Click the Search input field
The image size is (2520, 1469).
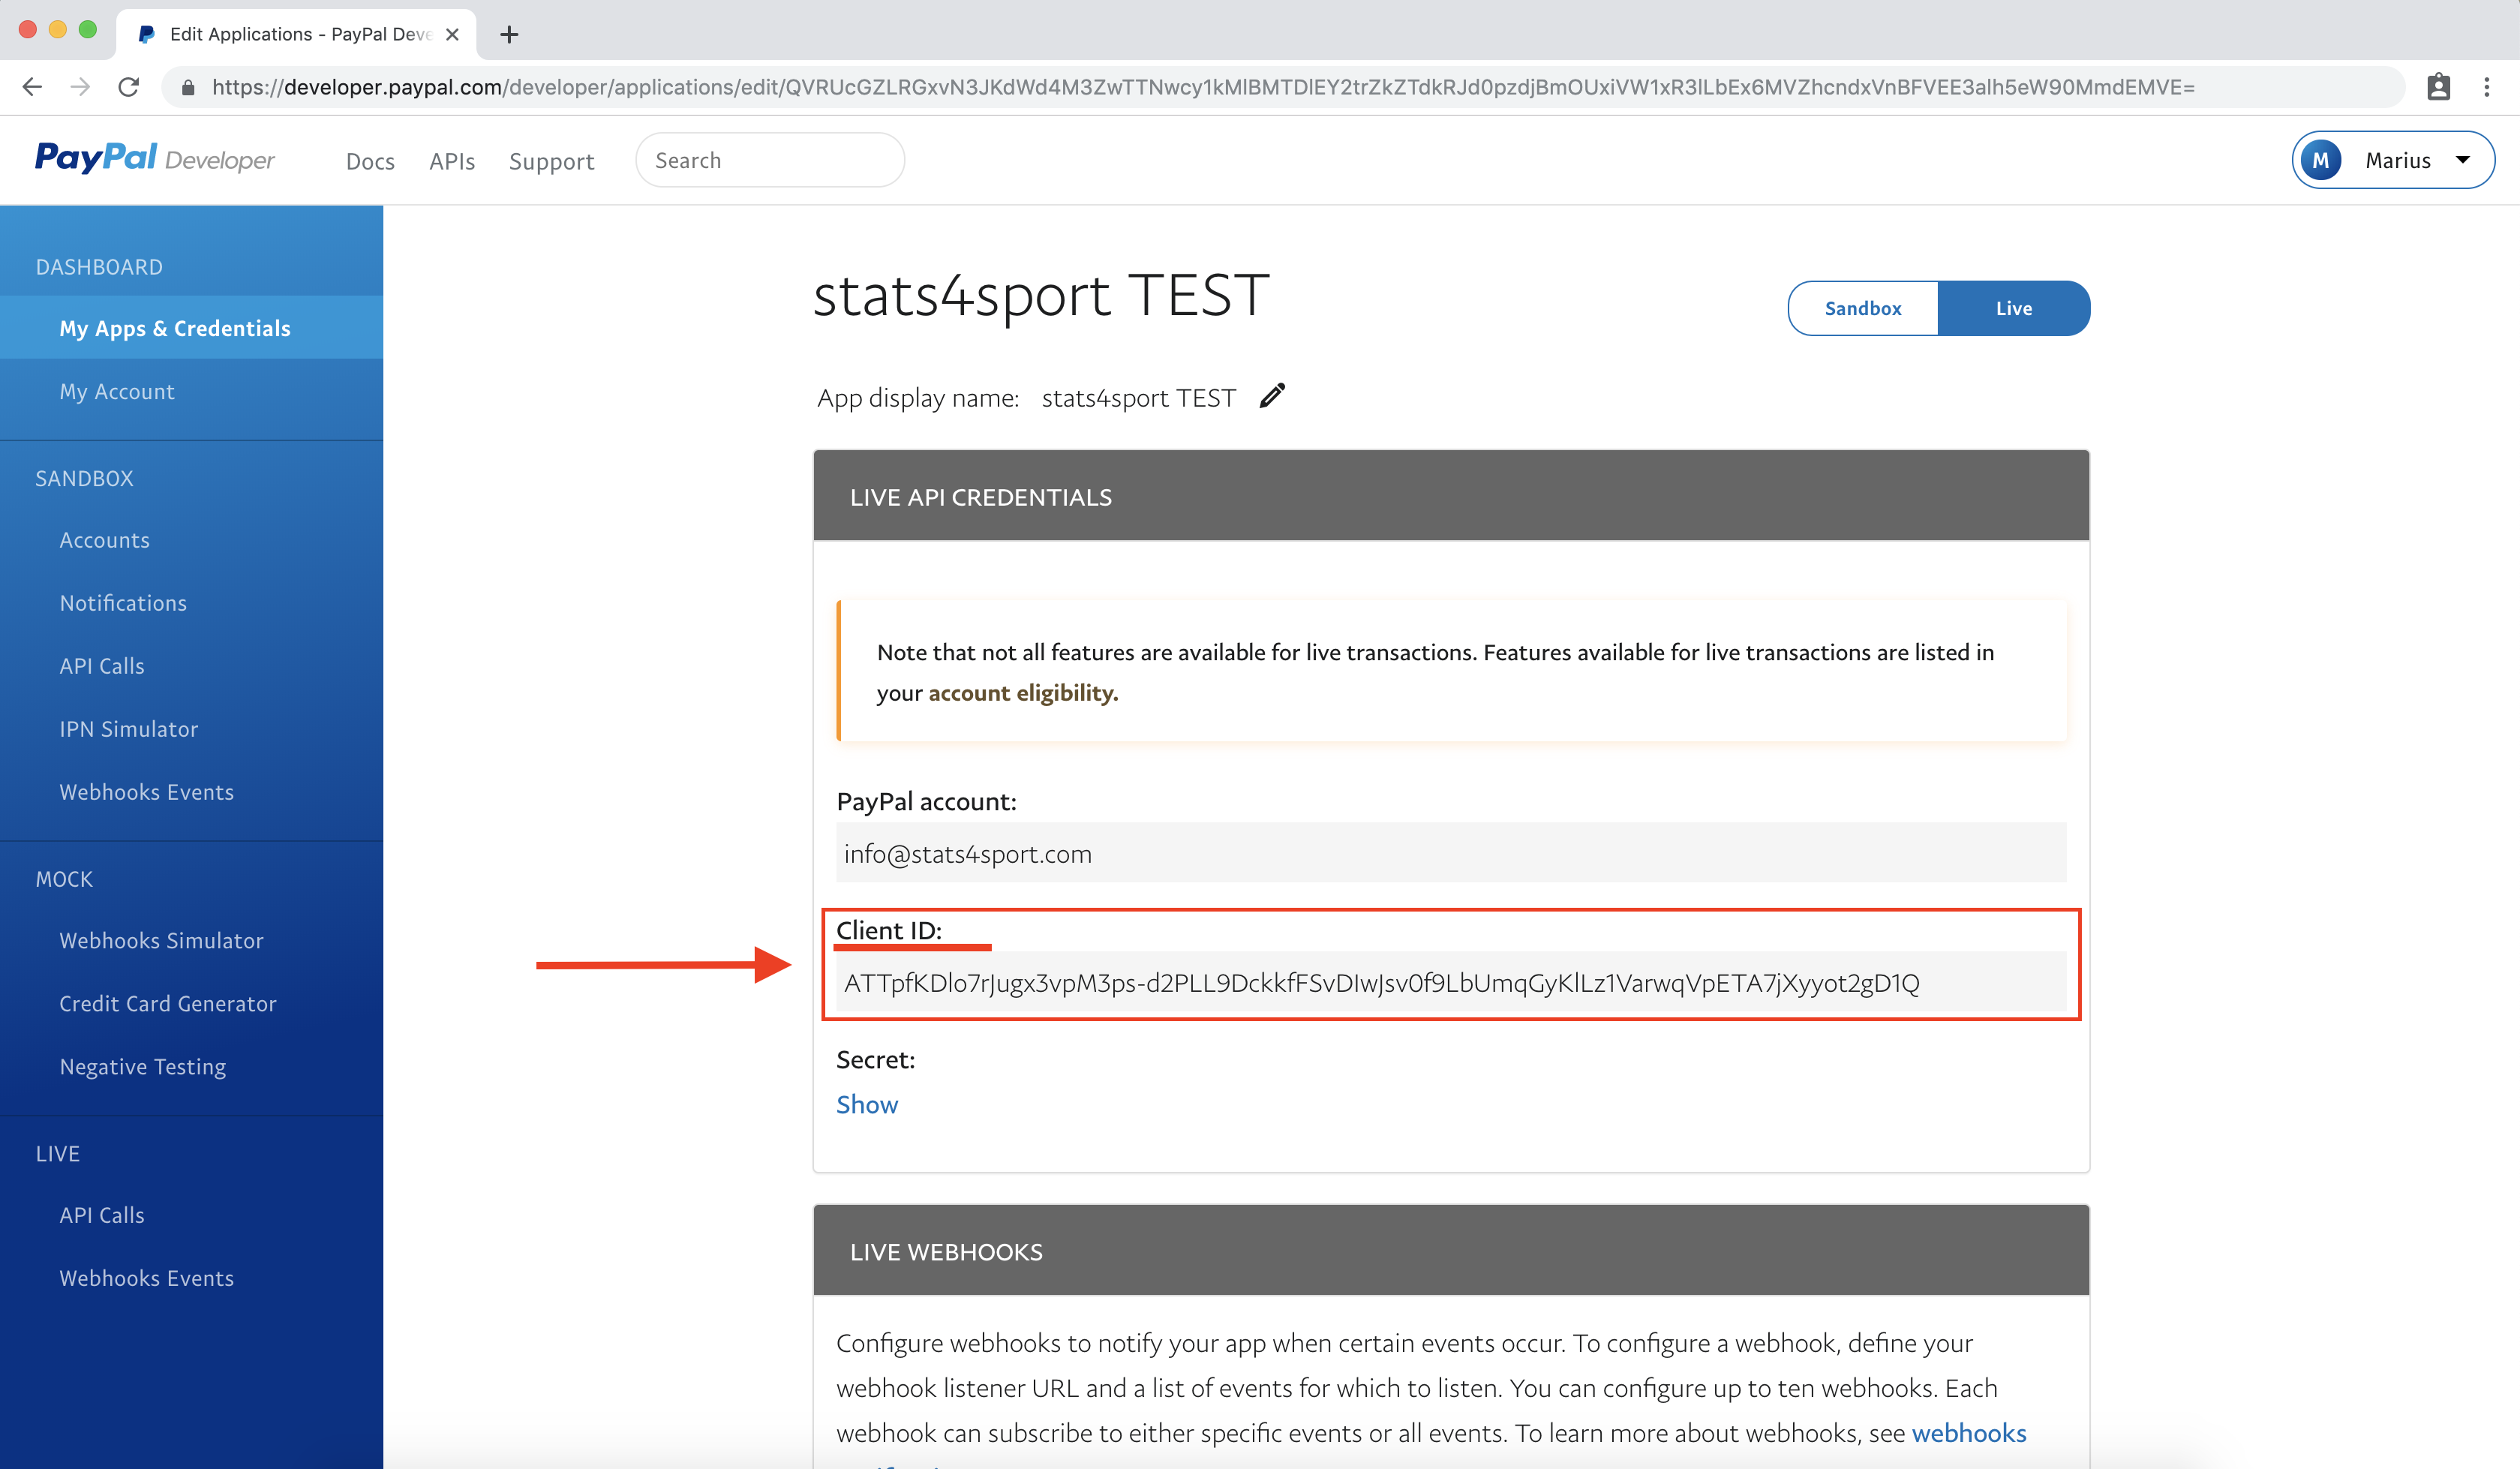770,160
